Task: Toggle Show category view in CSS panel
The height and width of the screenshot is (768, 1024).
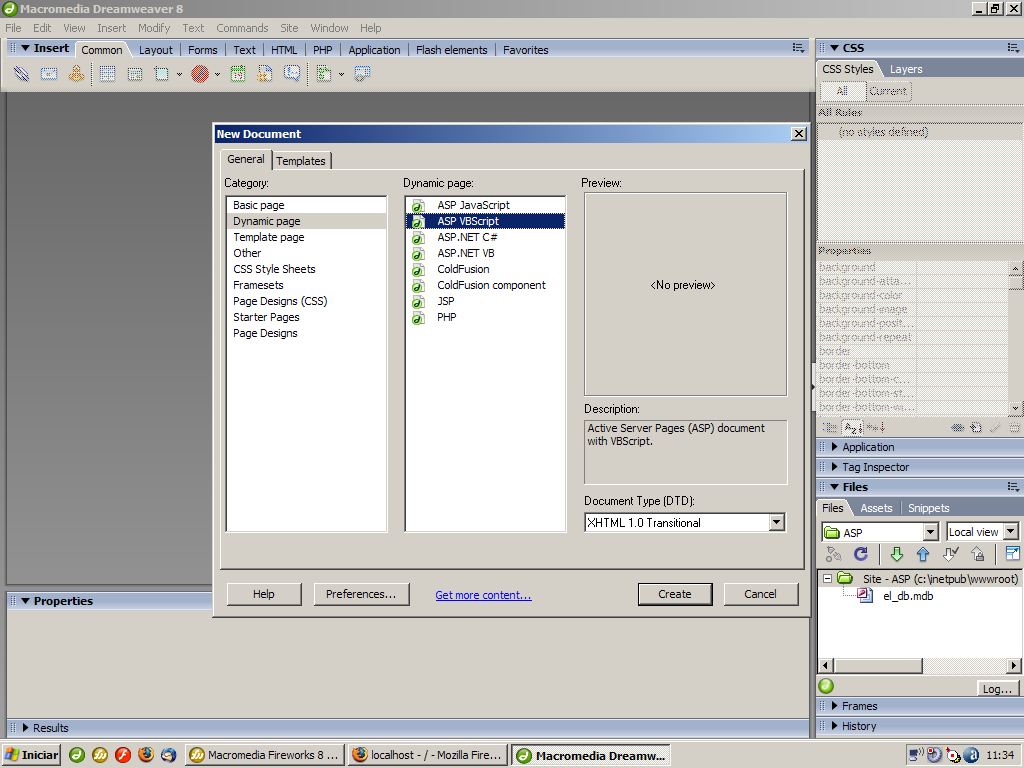Action: 830,428
